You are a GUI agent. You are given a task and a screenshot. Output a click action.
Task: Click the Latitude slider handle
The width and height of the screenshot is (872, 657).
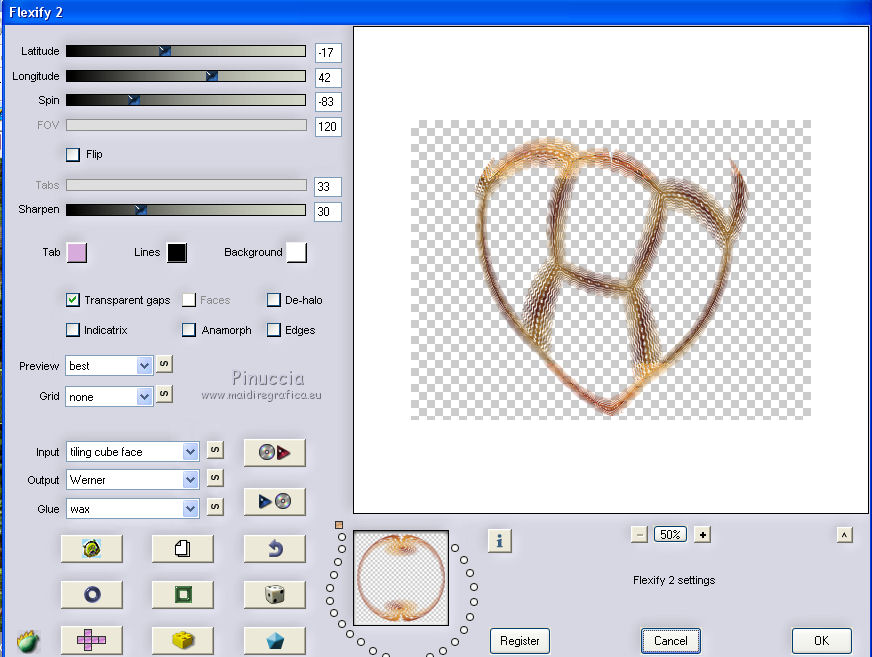[x=165, y=51]
